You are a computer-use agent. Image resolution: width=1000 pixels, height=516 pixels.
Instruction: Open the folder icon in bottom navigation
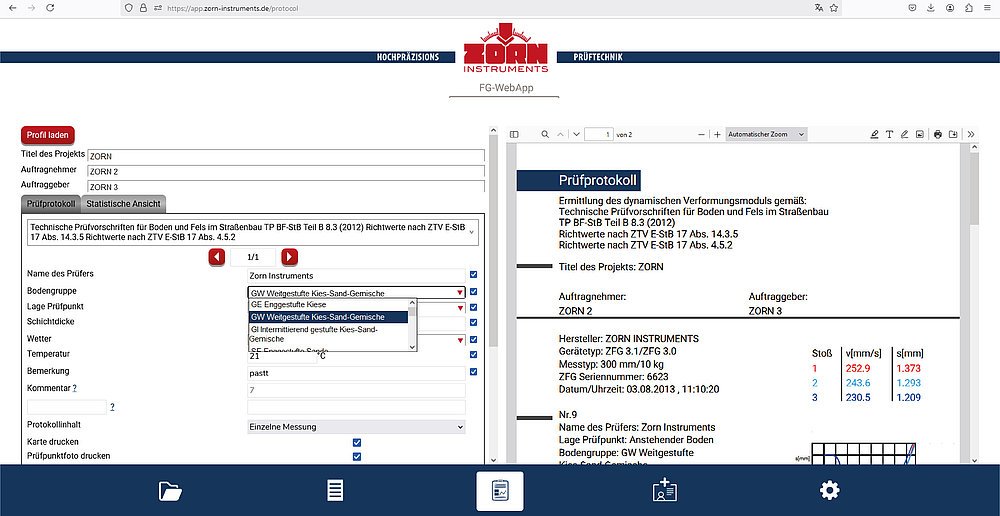pos(170,490)
